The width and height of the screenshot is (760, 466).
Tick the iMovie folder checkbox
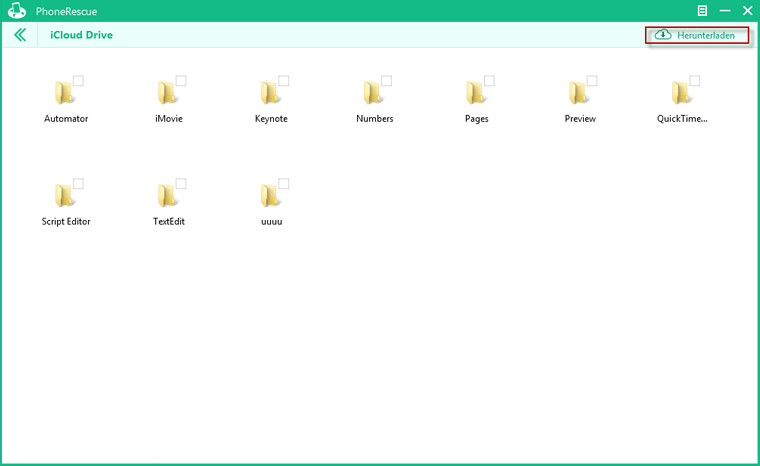[x=181, y=80]
